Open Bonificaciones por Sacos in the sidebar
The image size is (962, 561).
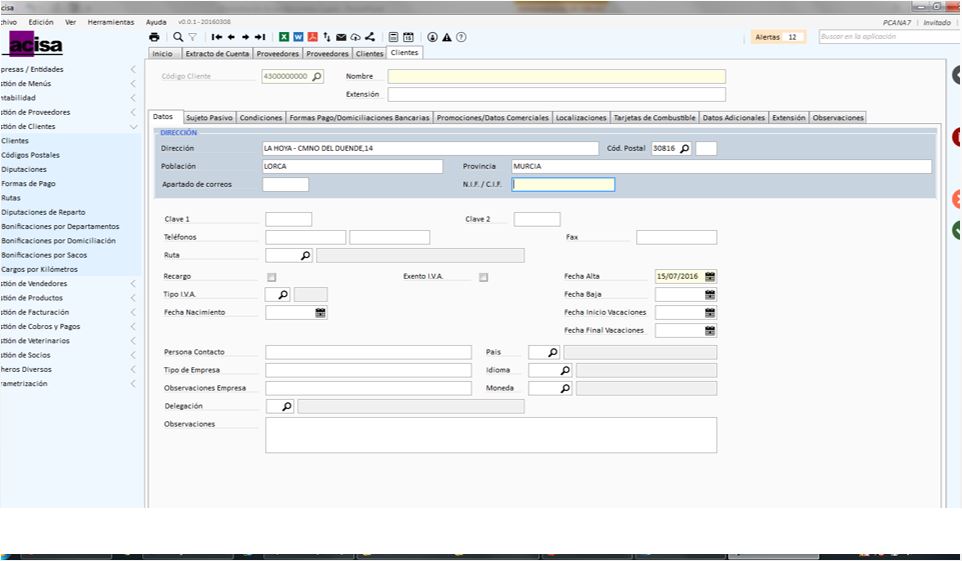(x=44, y=255)
